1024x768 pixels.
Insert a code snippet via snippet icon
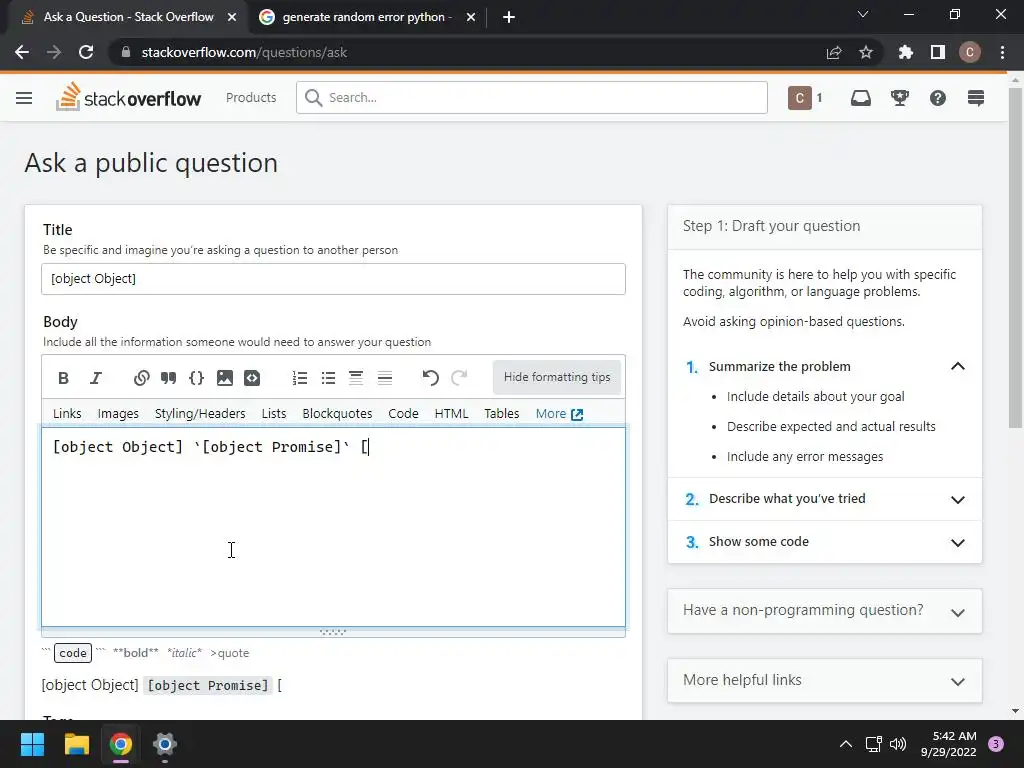click(x=252, y=377)
